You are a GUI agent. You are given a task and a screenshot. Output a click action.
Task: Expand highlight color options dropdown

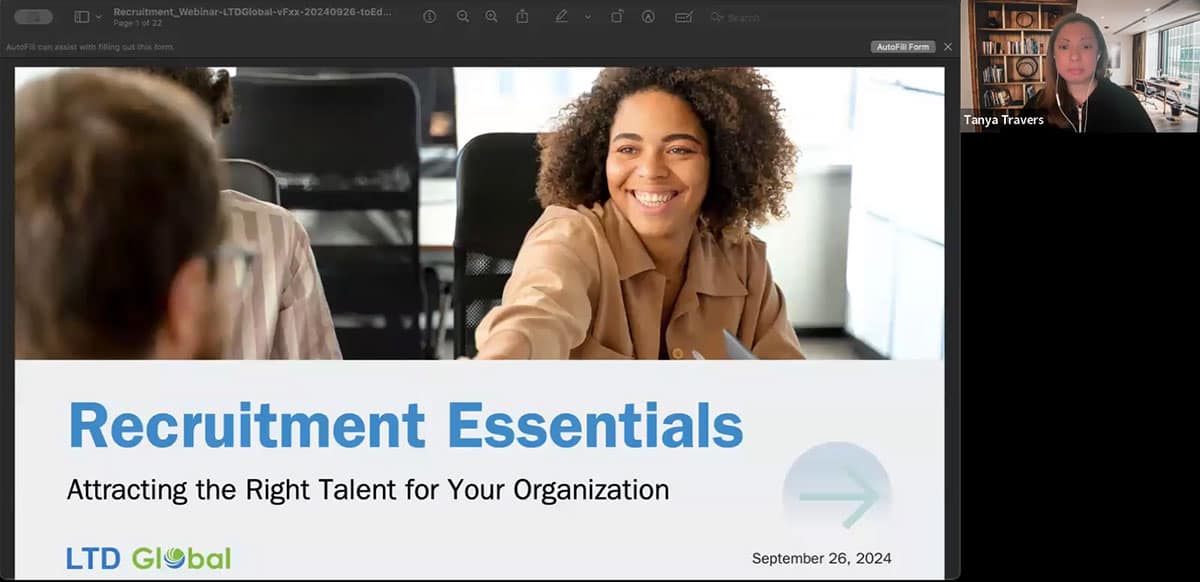[x=587, y=17]
